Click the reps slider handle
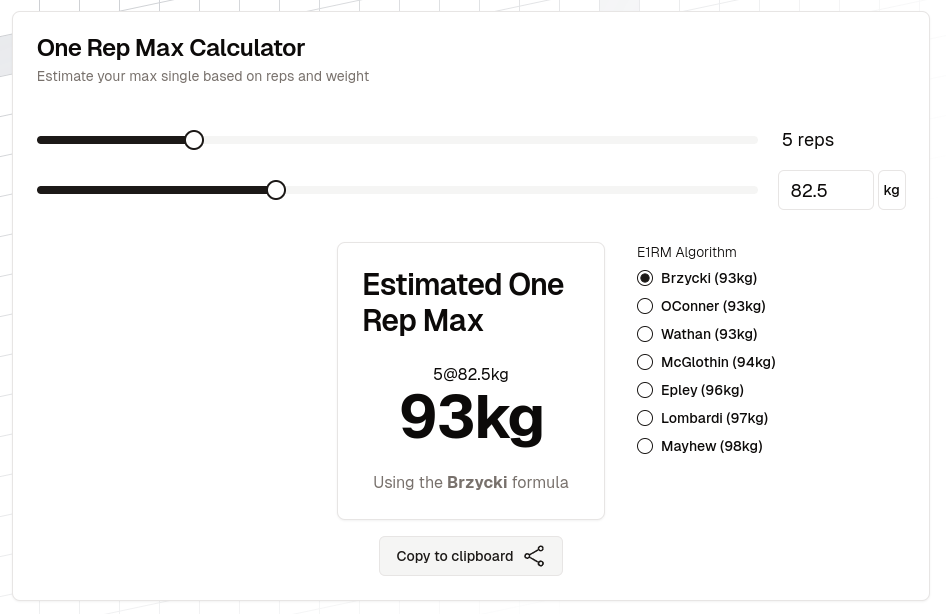 (x=194, y=140)
